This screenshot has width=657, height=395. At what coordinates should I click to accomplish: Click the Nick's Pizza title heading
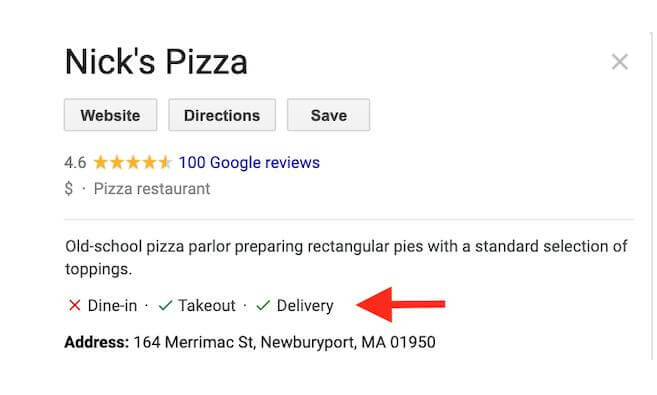point(156,62)
